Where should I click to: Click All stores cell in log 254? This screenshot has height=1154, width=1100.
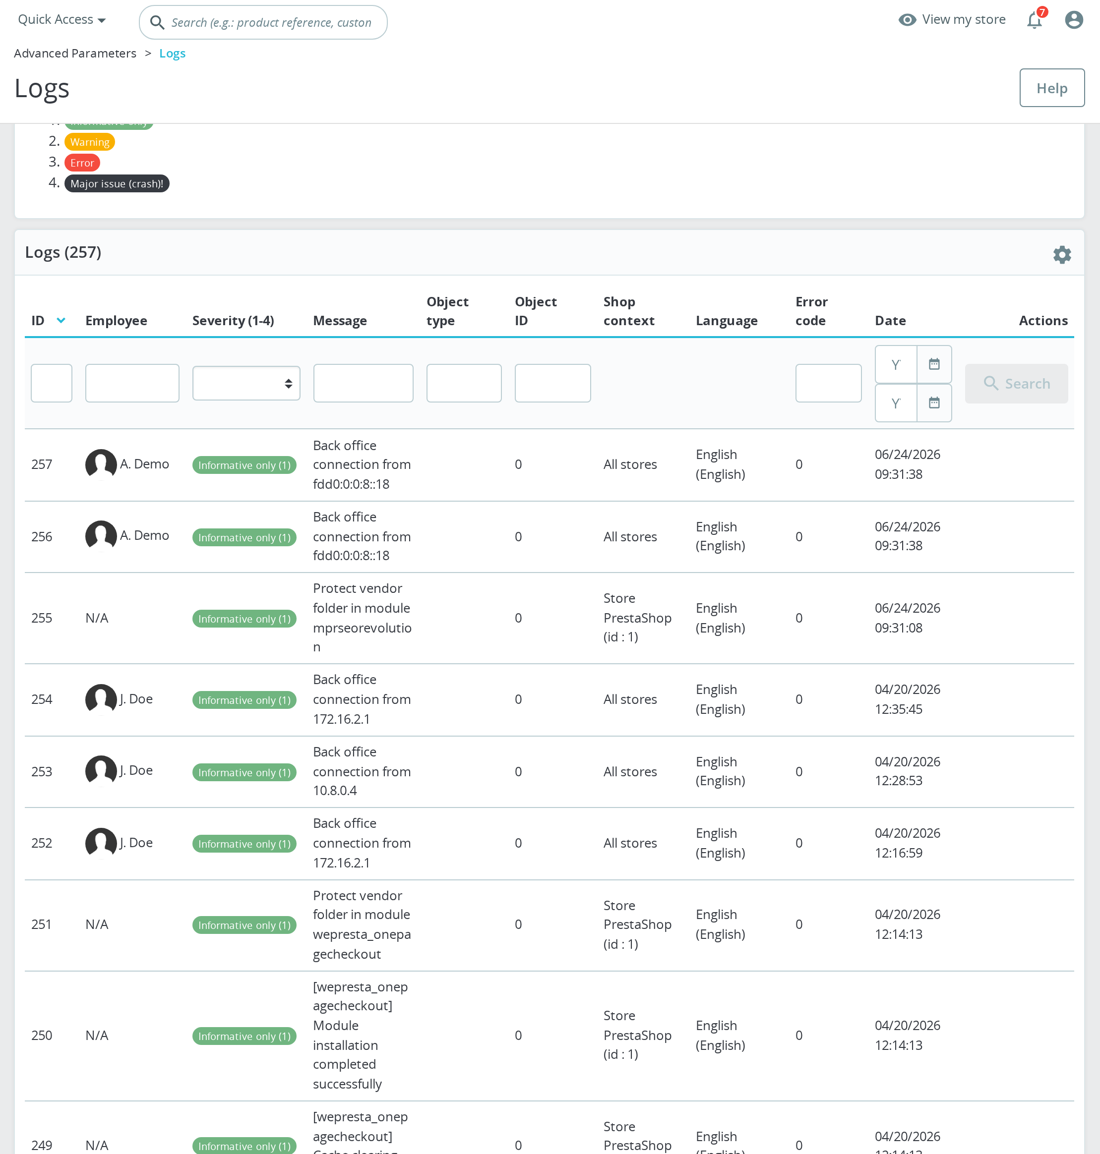click(x=630, y=699)
